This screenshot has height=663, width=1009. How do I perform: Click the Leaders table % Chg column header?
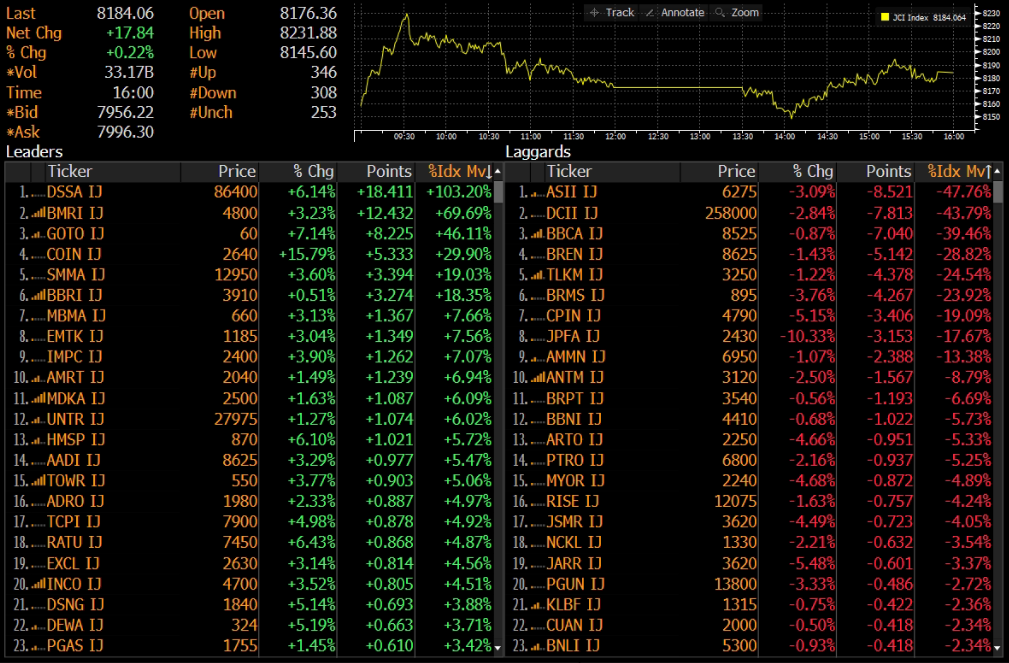pos(311,172)
